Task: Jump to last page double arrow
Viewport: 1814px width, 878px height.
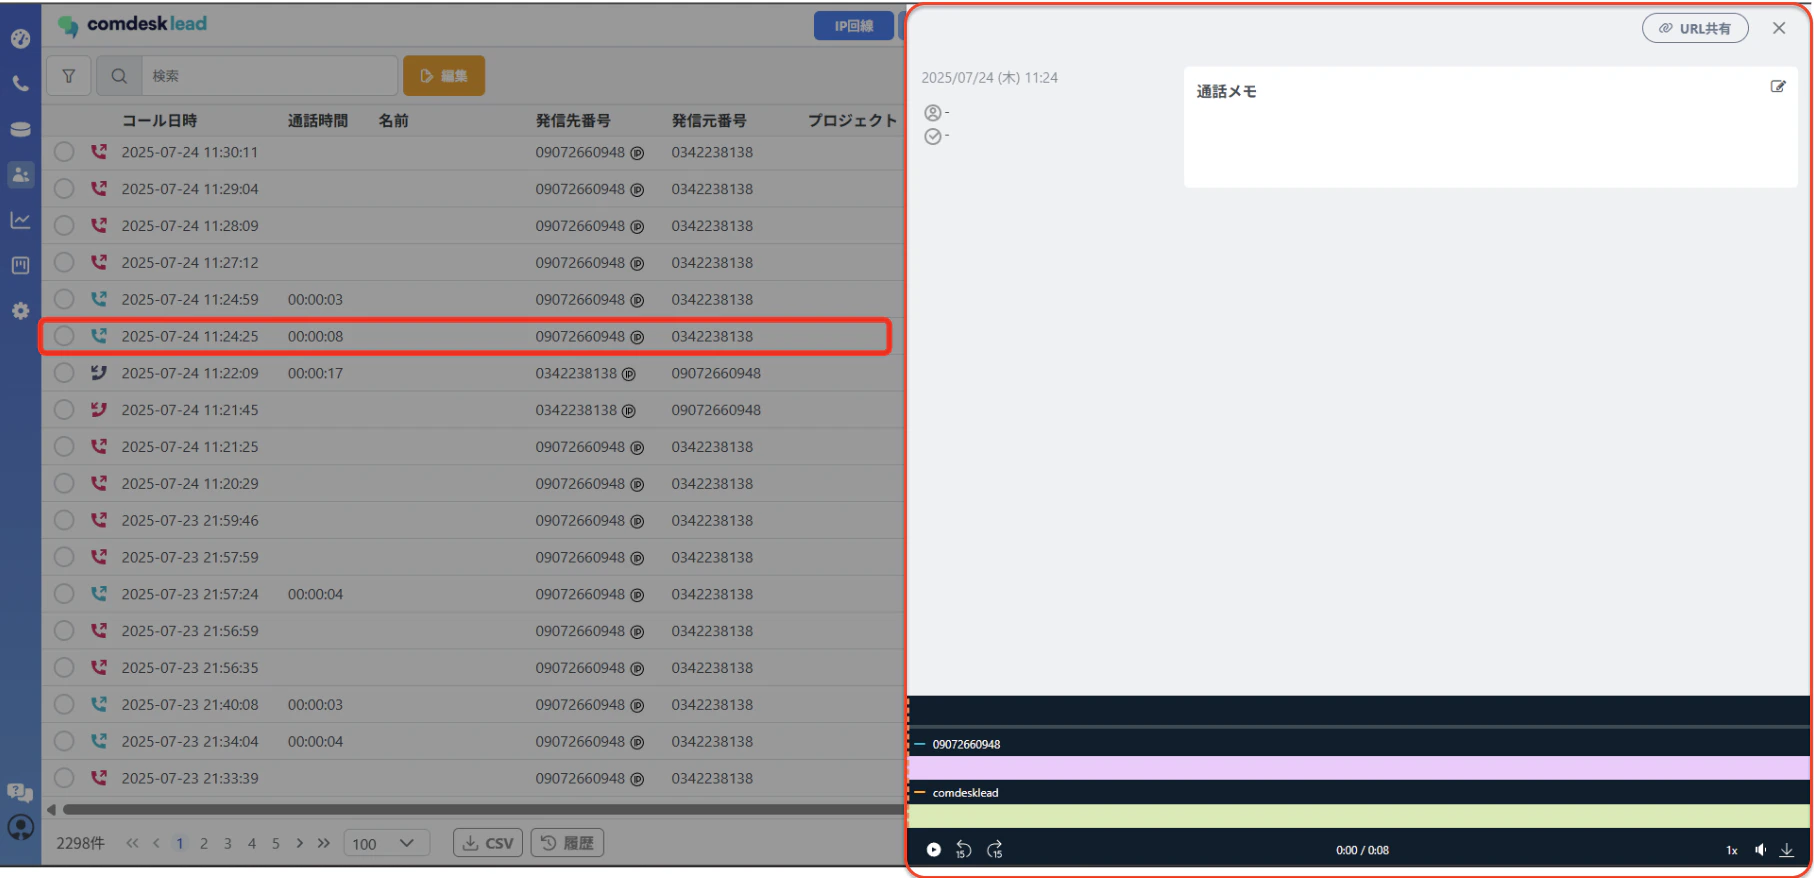Action: tap(324, 844)
